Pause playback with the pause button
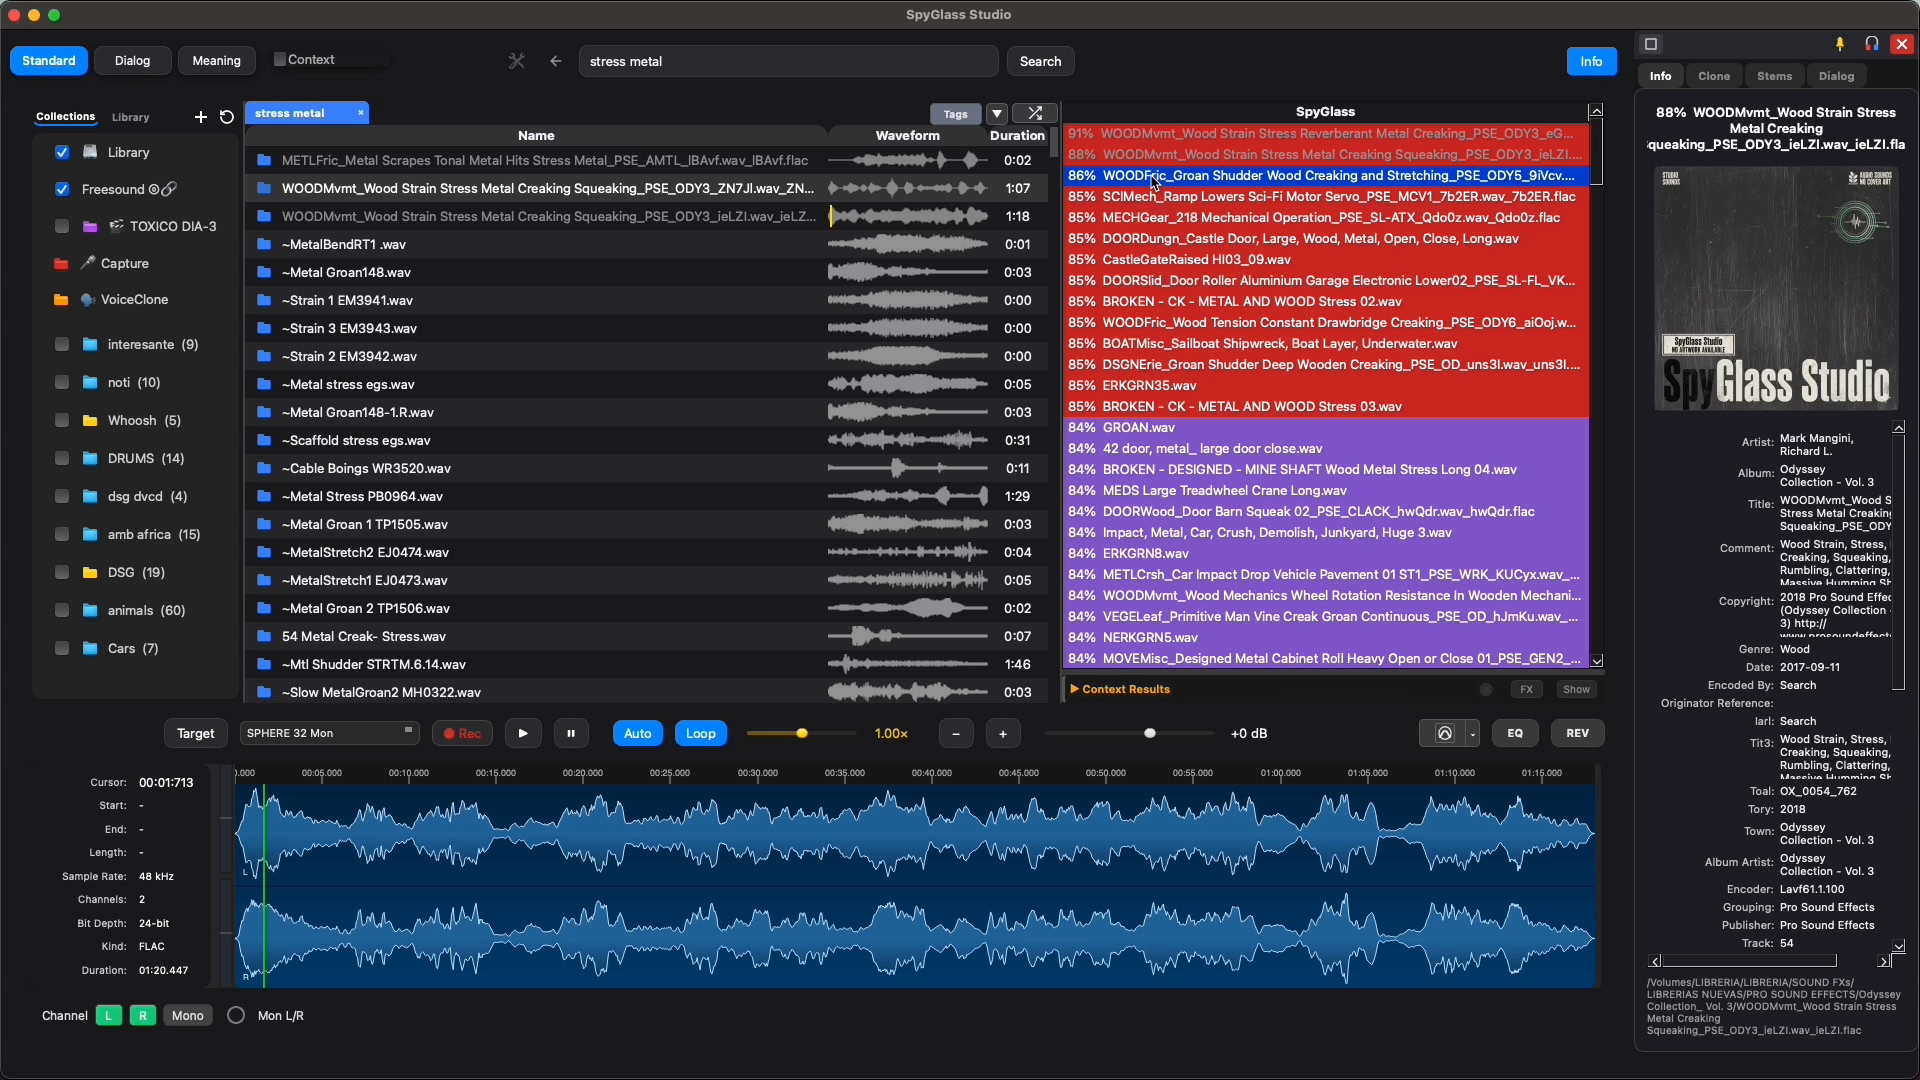 571,734
